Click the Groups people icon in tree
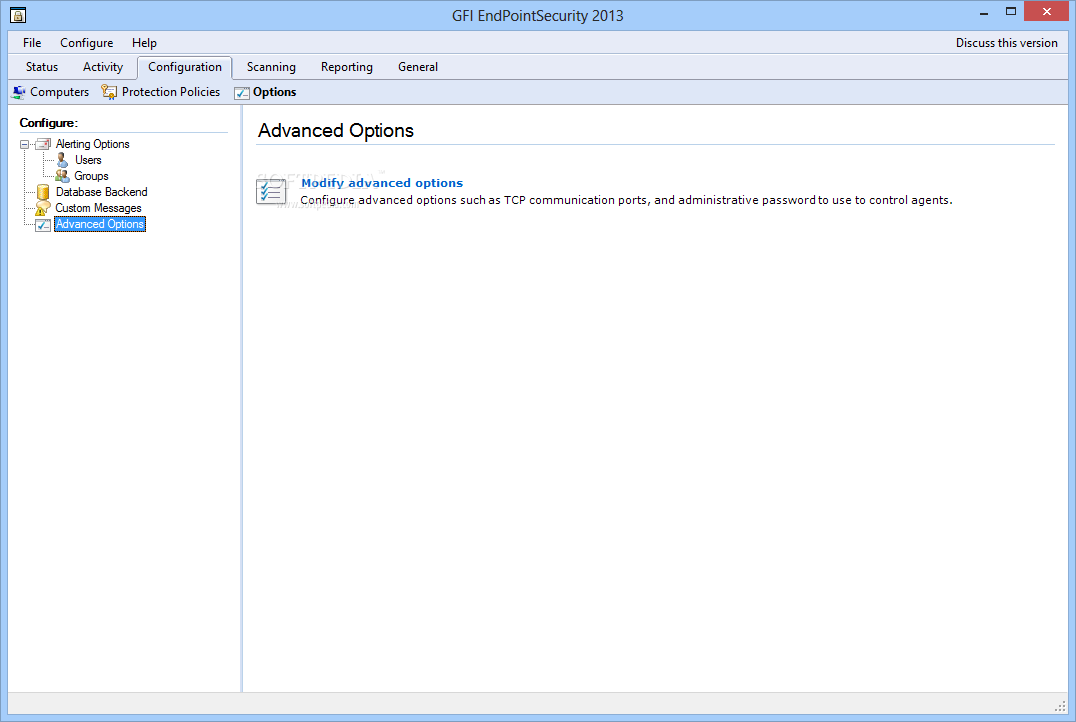The width and height of the screenshot is (1076, 722). (x=62, y=176)
